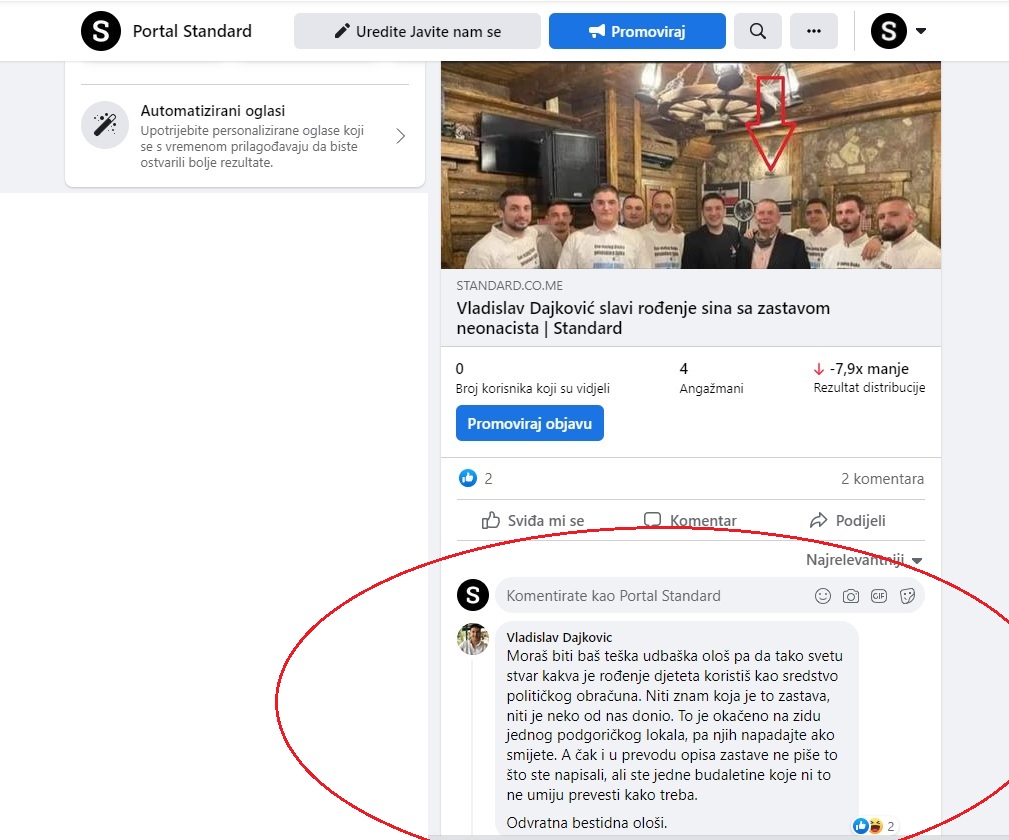Attach a photo with the camera icon
Image resolution: width=1009 pixels, height=840 pixels.
[851, 596]
